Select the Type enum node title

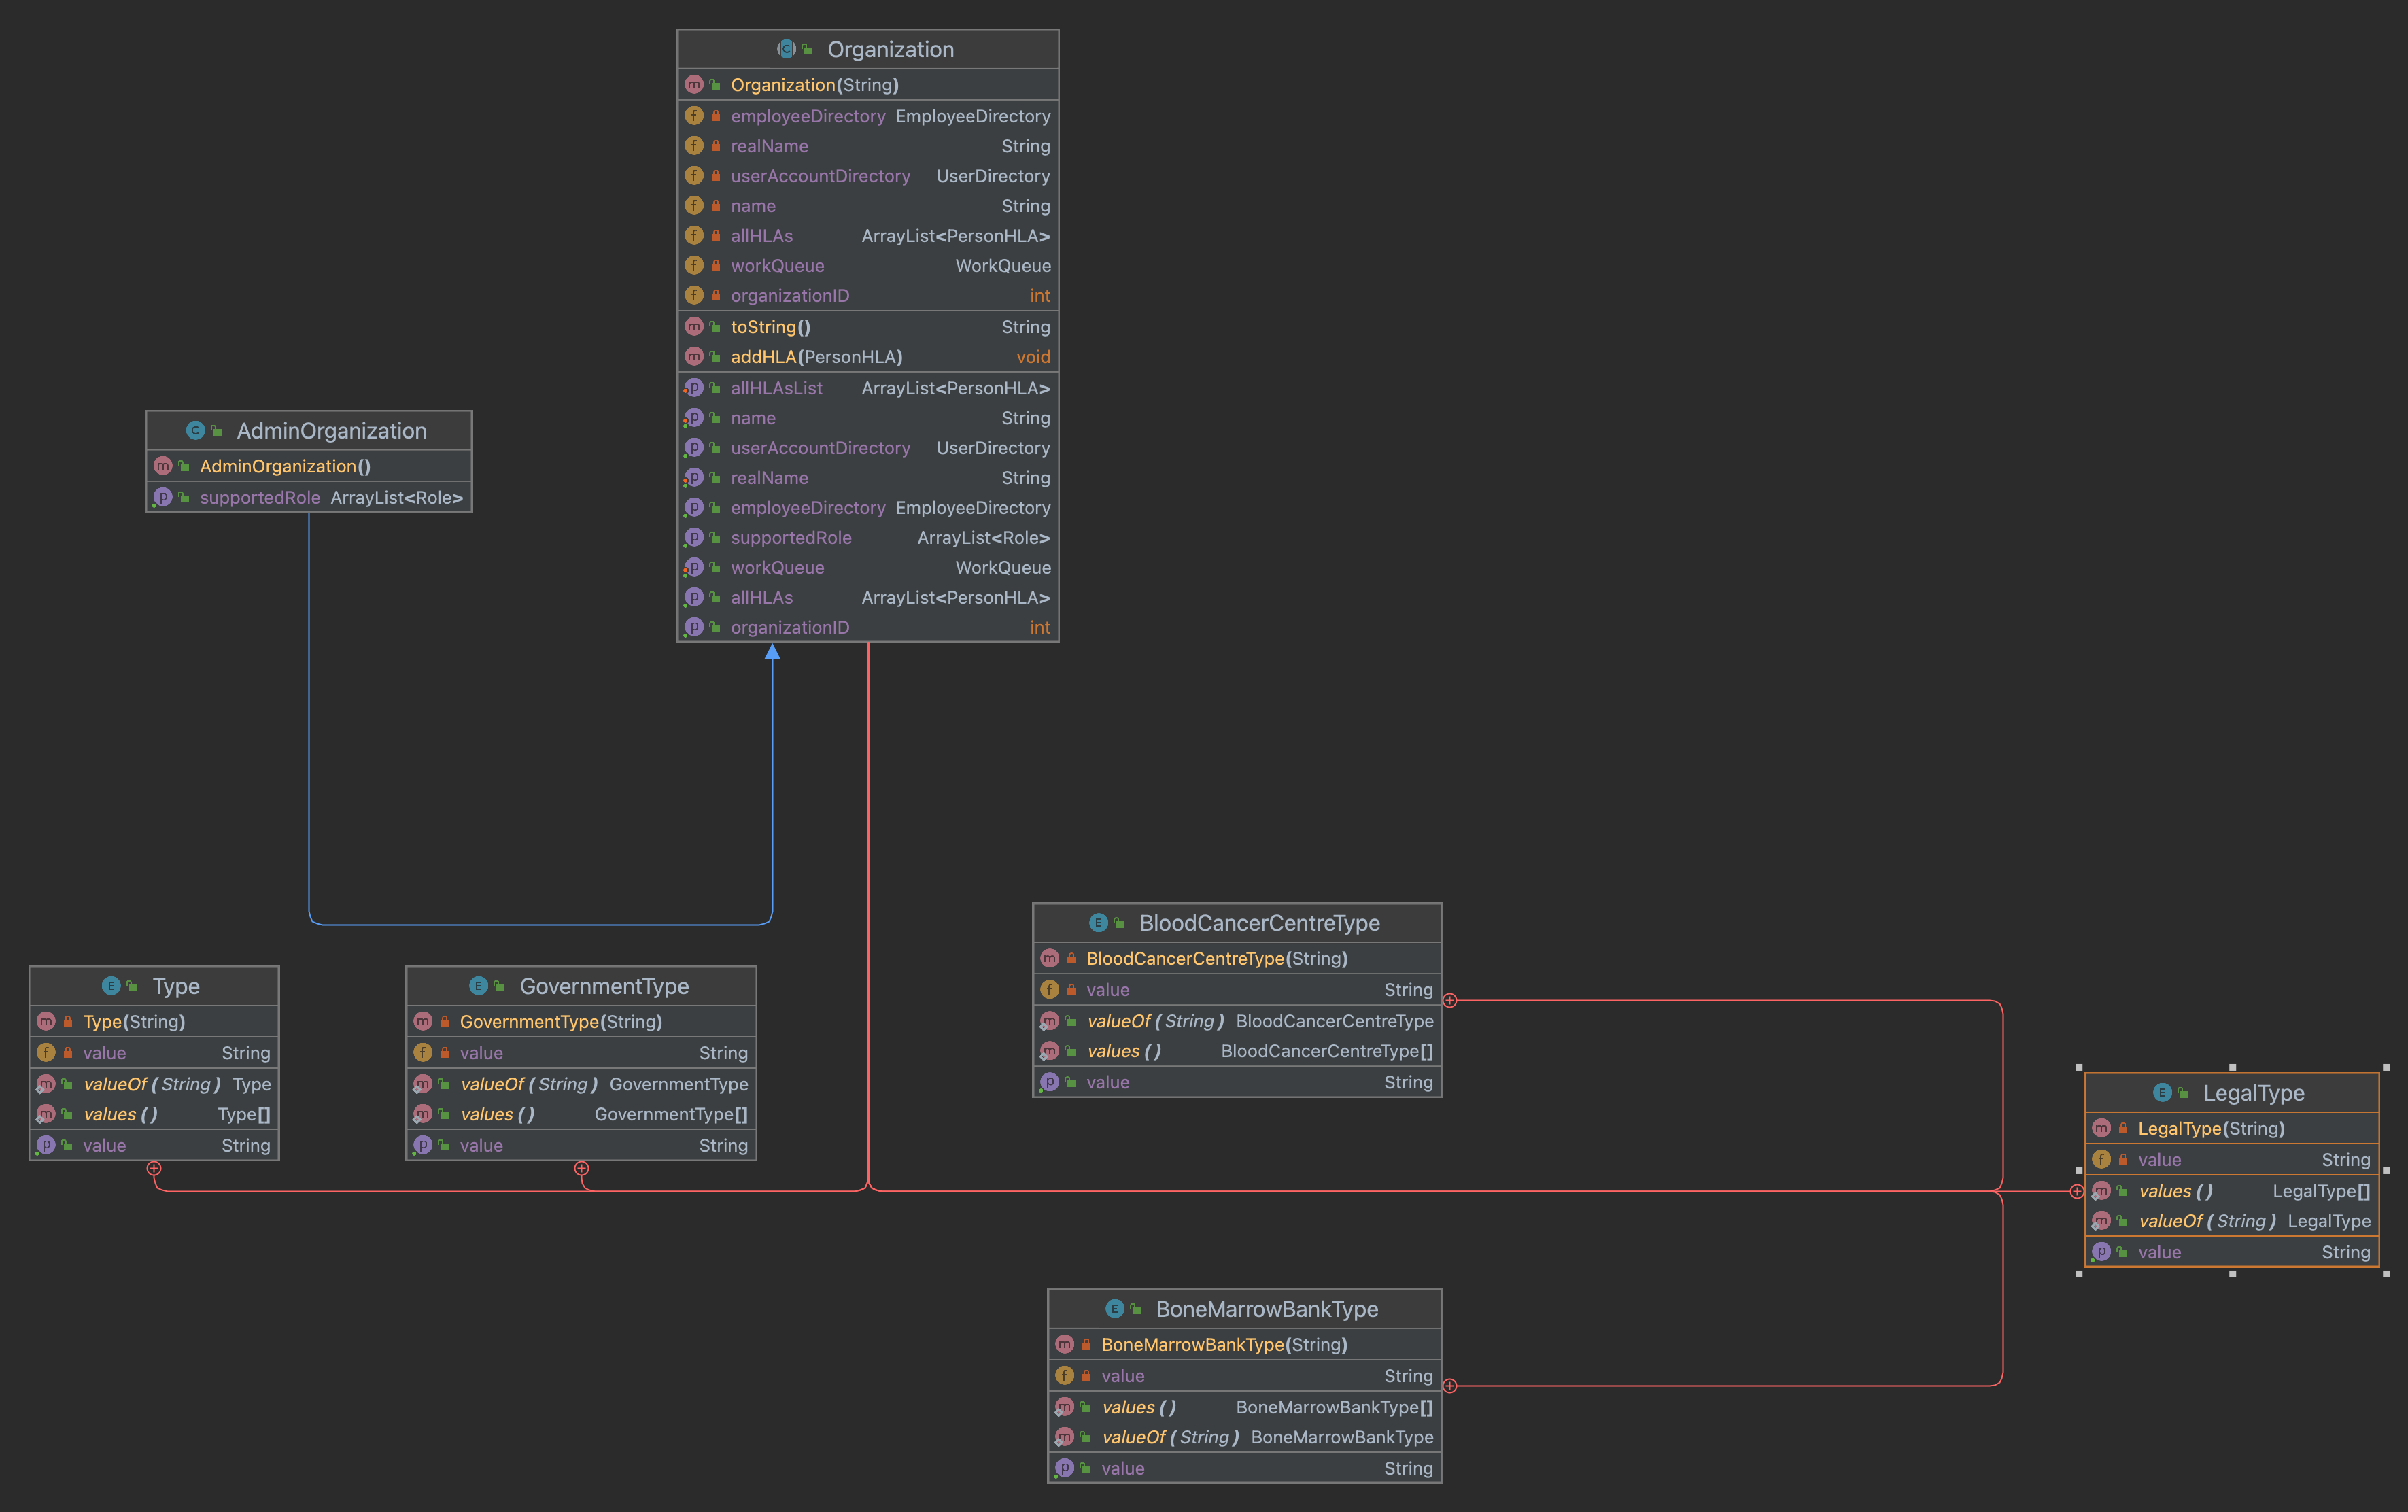click(x=176, y=986)
